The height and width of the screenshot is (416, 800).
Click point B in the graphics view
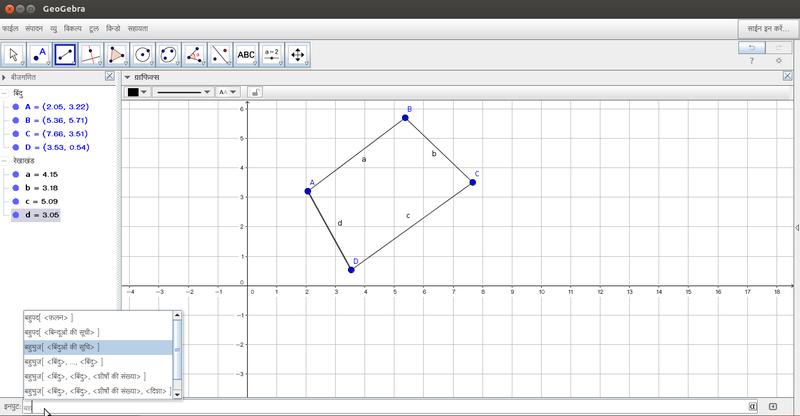coord(405,118)
